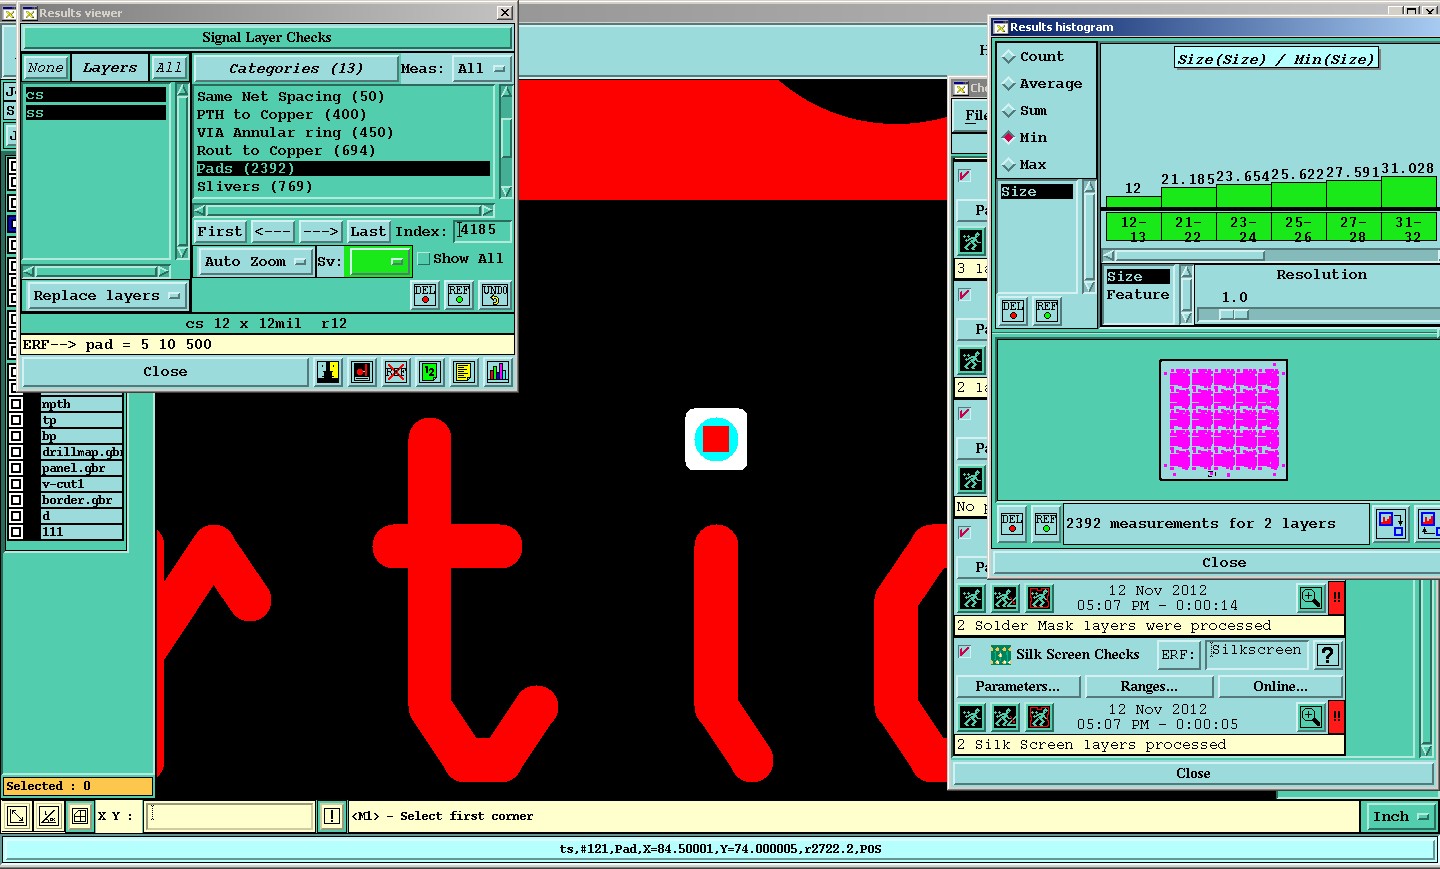Viewport: 1440px width, 869px height.
Task: Adjust the Resolution slider handle
Action: [1234, 314]
